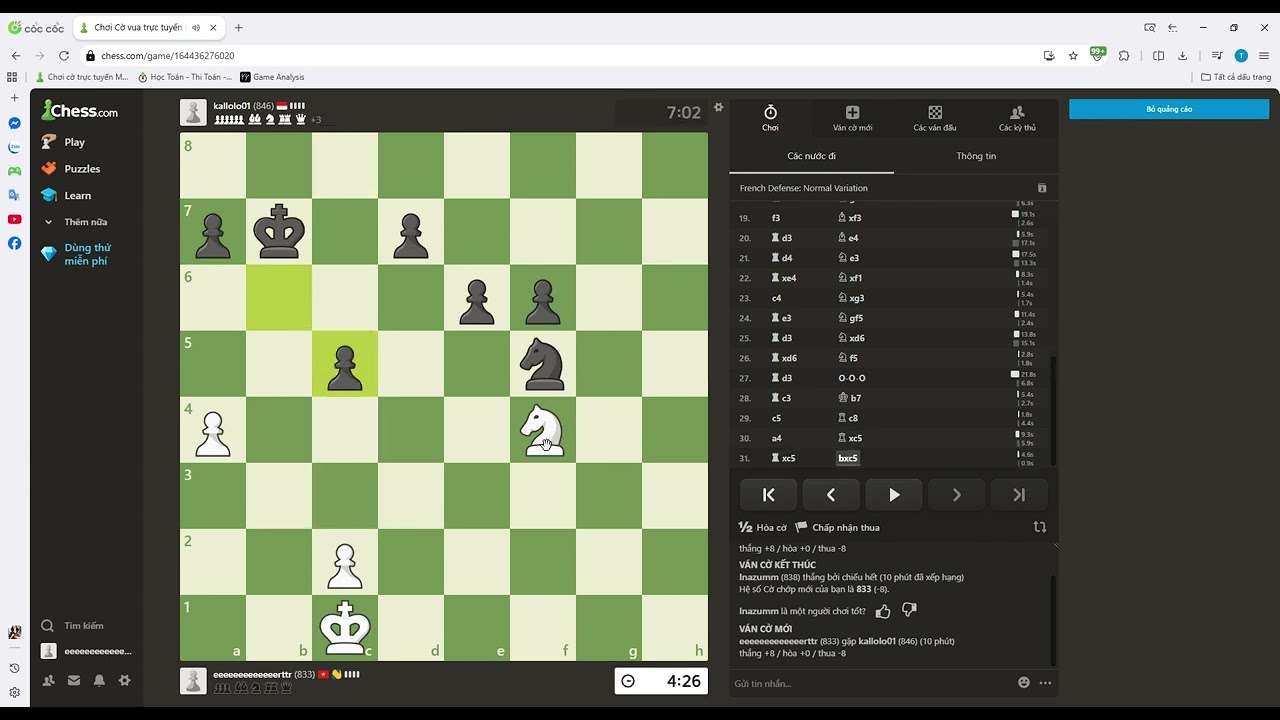Switch to the Các nước đi tab

(811, 156)
